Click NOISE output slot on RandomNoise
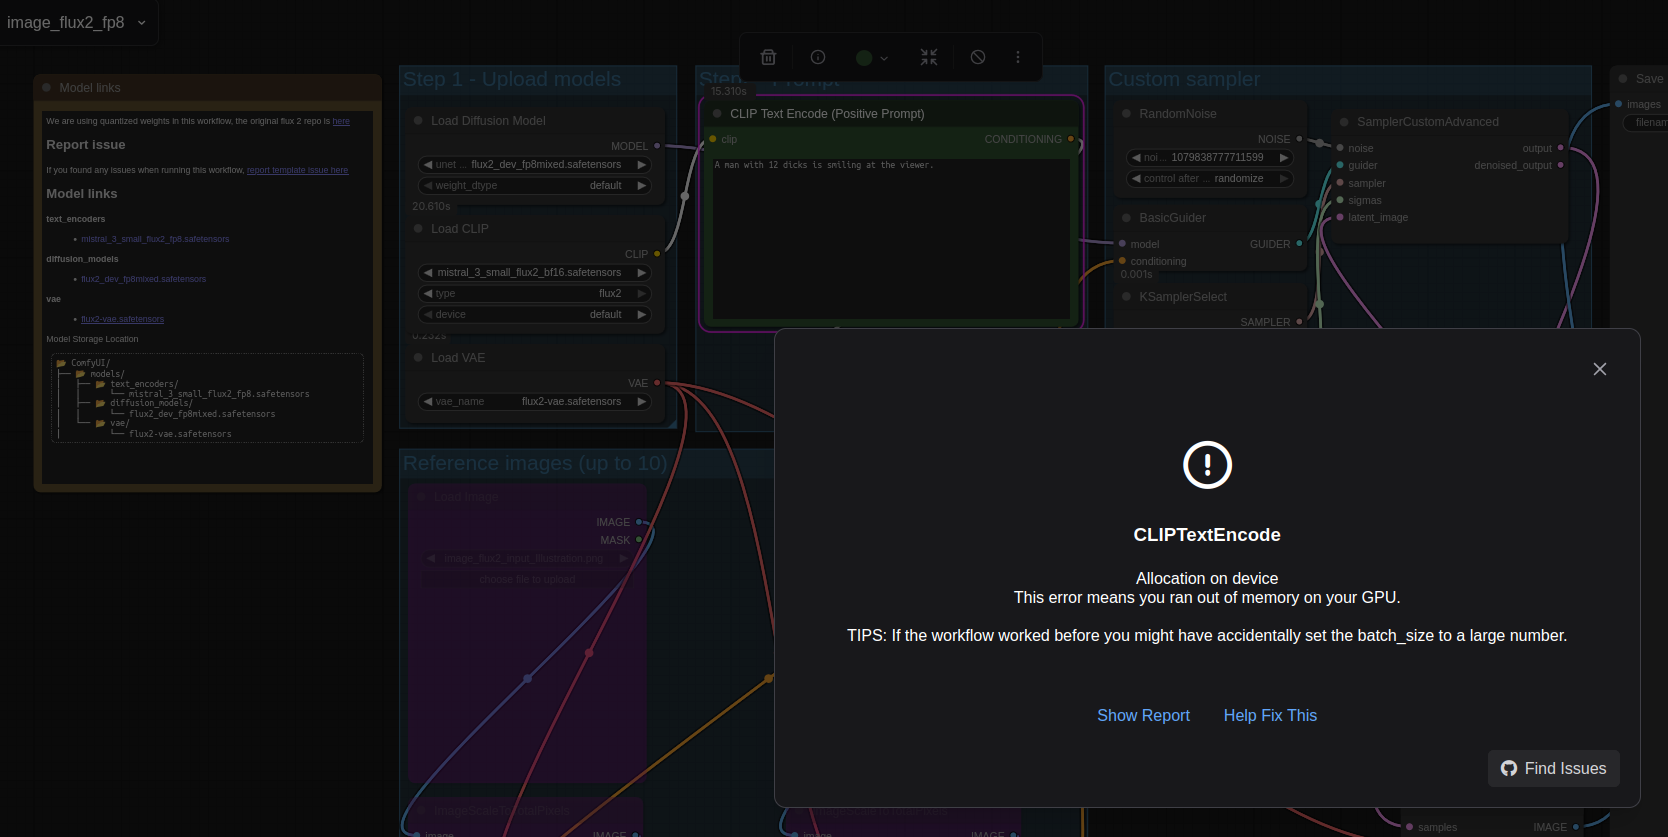 coord(1299,139)
